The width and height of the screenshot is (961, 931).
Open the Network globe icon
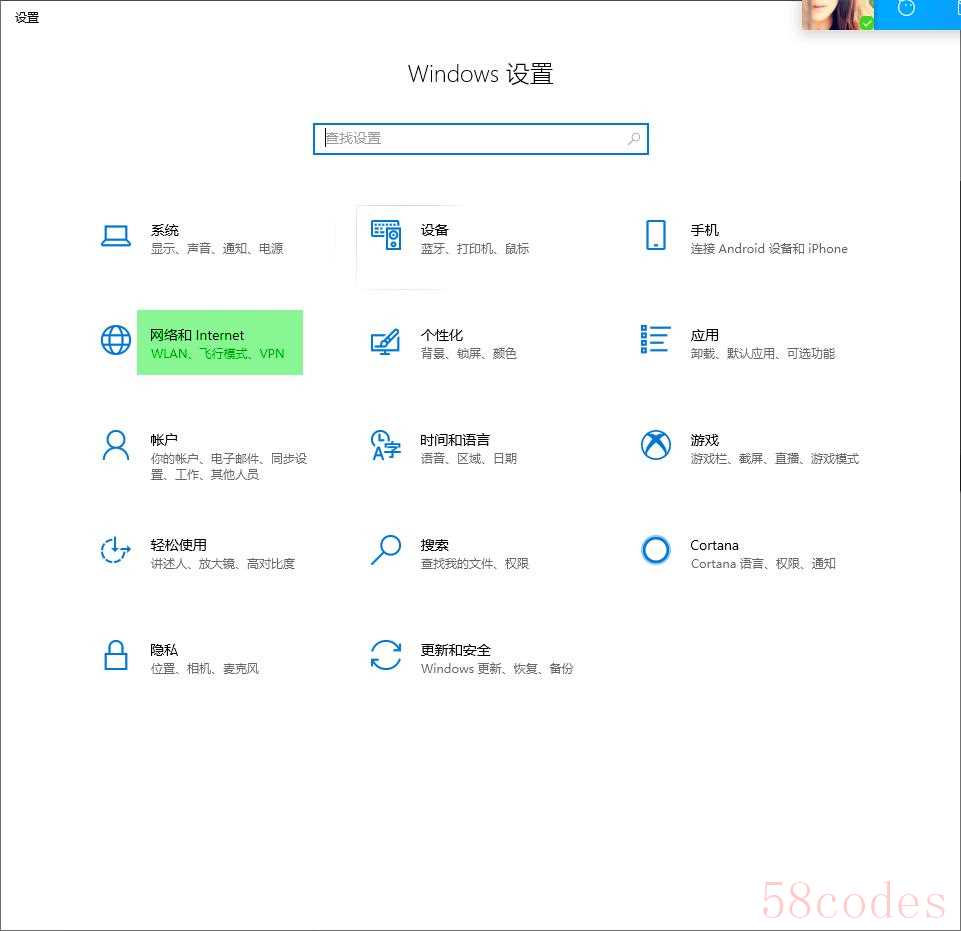click(x=116, y=340)
